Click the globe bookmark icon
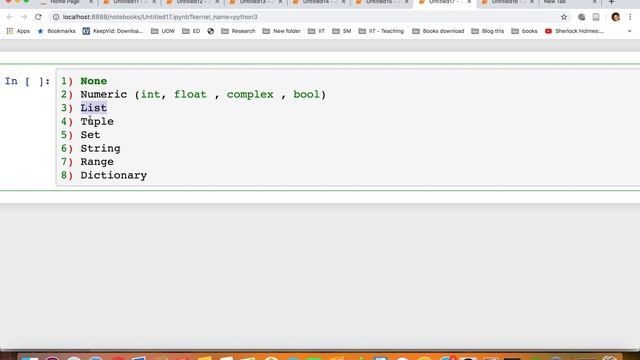640x360 pixels. 211,31
